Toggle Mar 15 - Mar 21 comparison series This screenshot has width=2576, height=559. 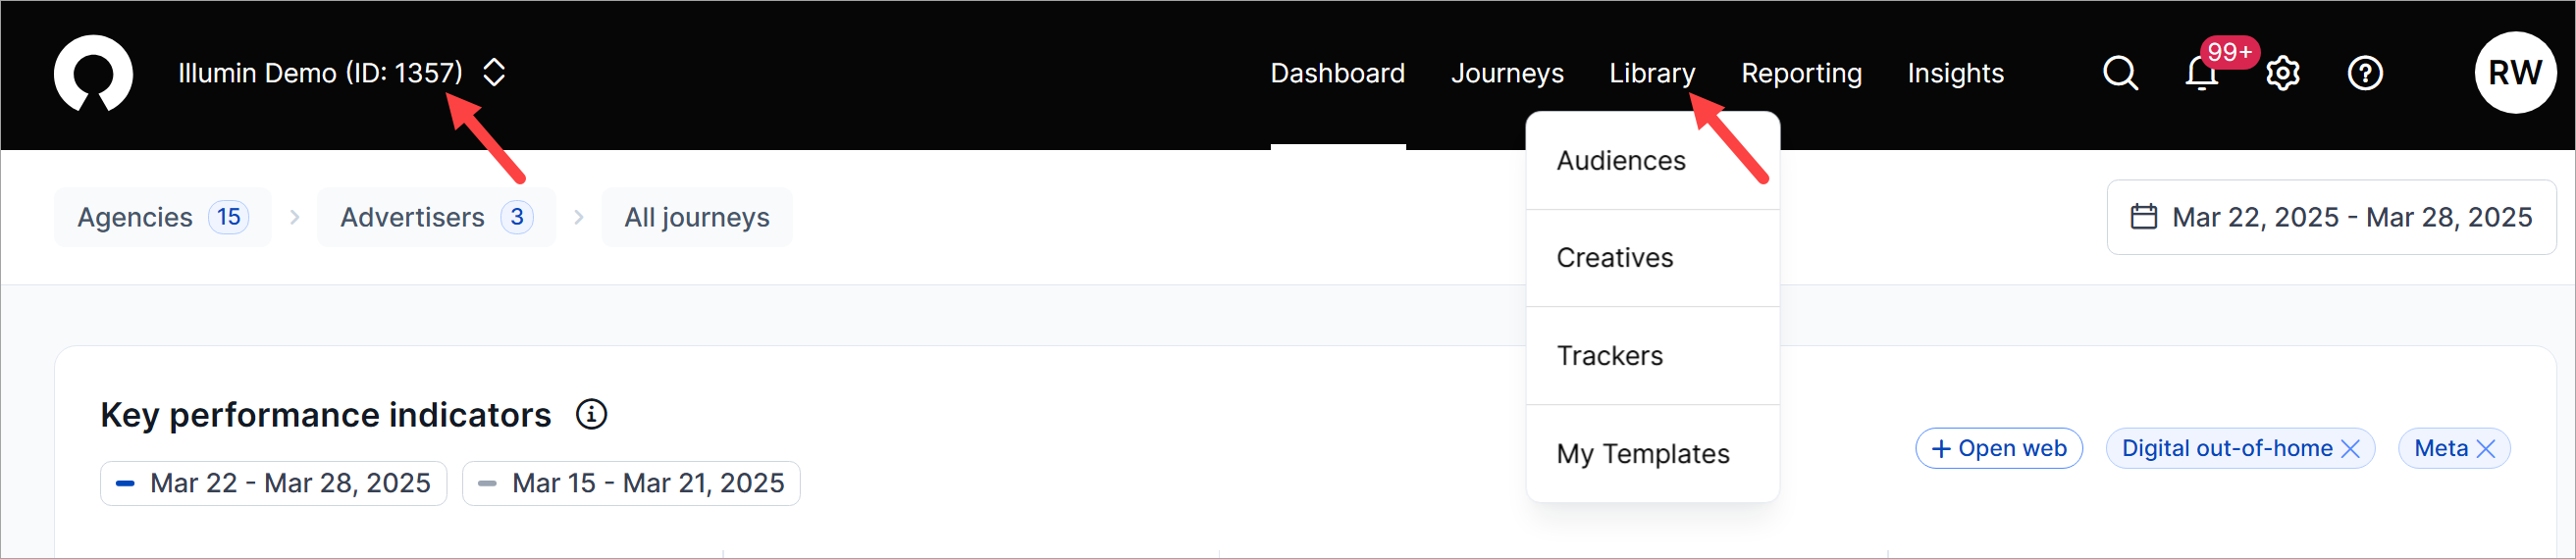[630, 484]
